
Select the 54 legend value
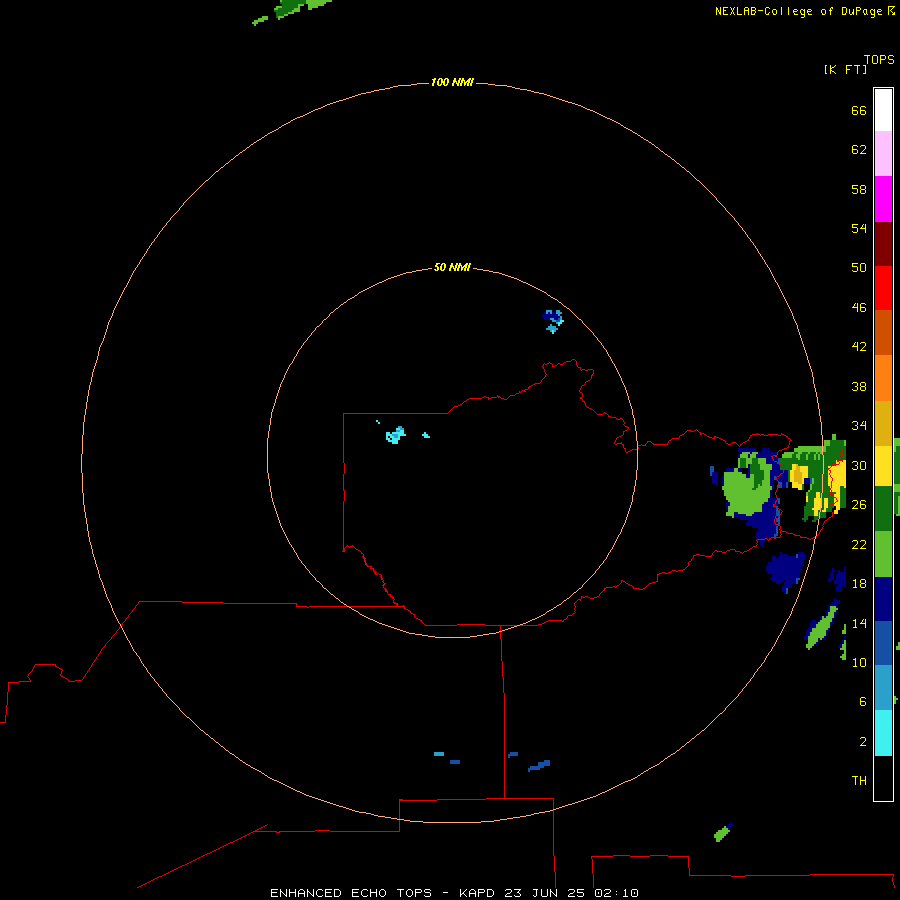pyautogui.click(x=859, y=228)
